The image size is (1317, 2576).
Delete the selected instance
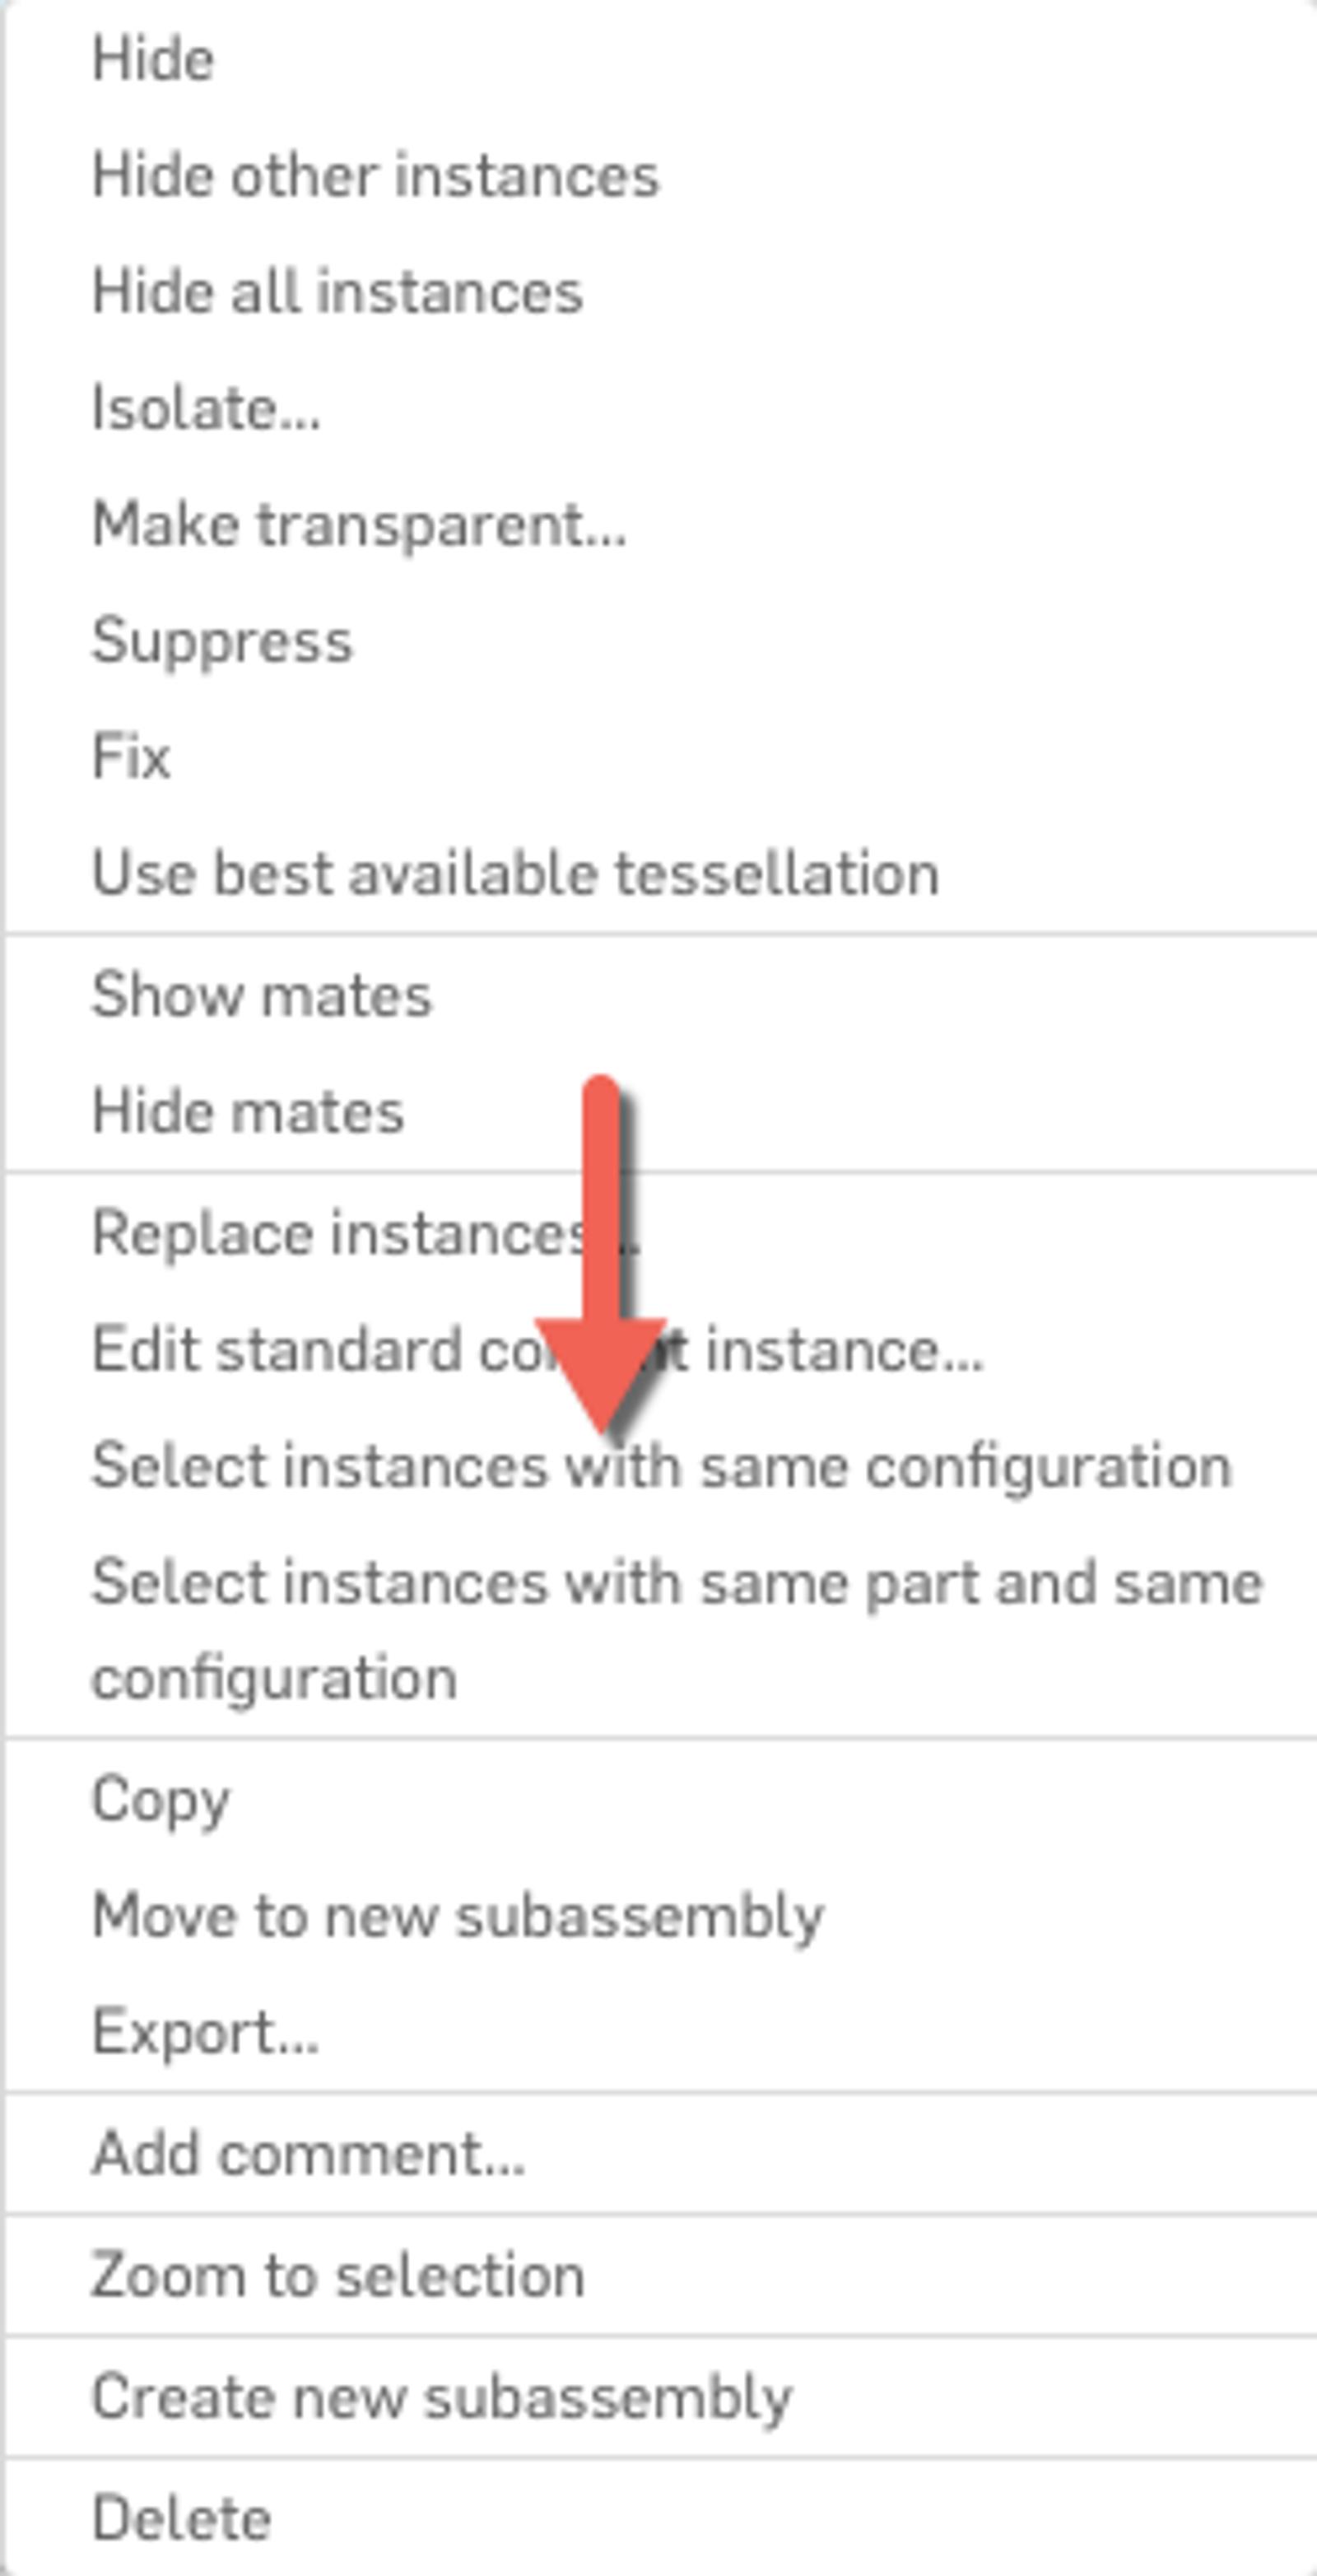(181, 2517)
